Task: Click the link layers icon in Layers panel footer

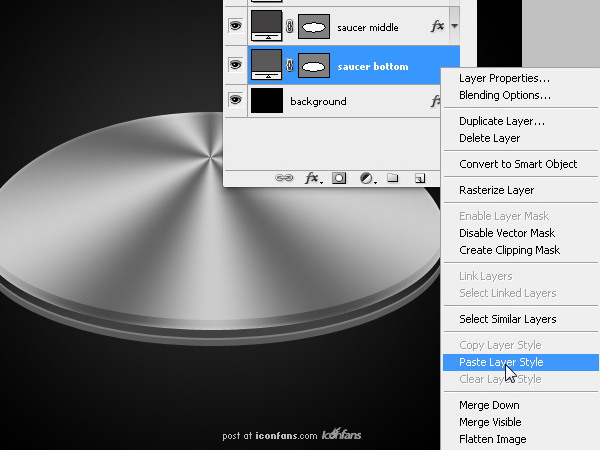Action: click(x=284, y=178)
